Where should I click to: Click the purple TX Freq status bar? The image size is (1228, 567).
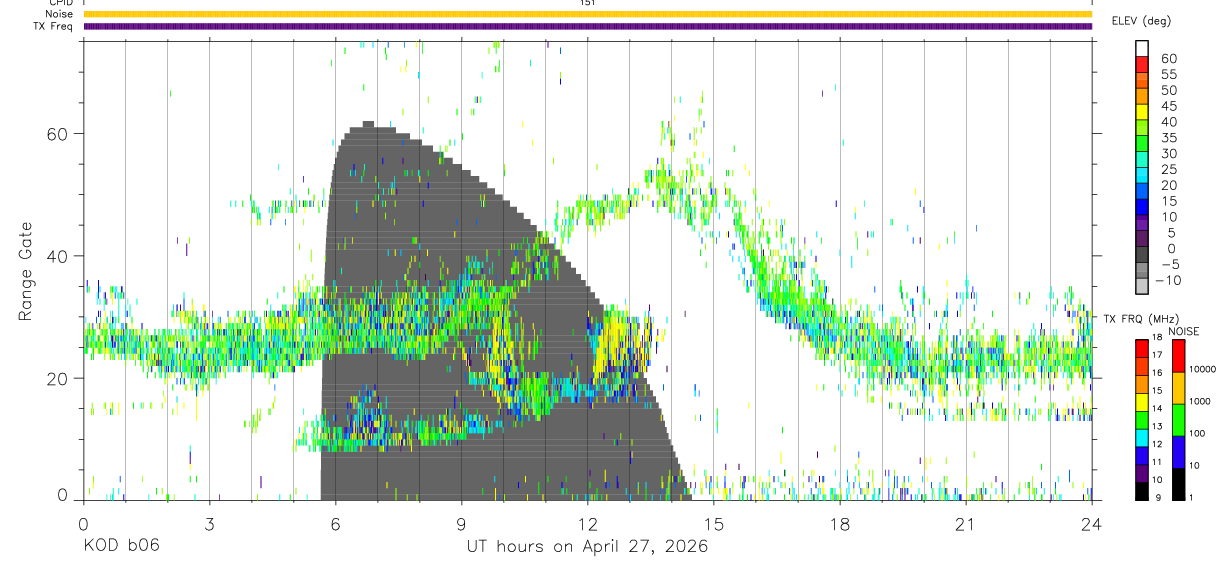pos(587,26)
